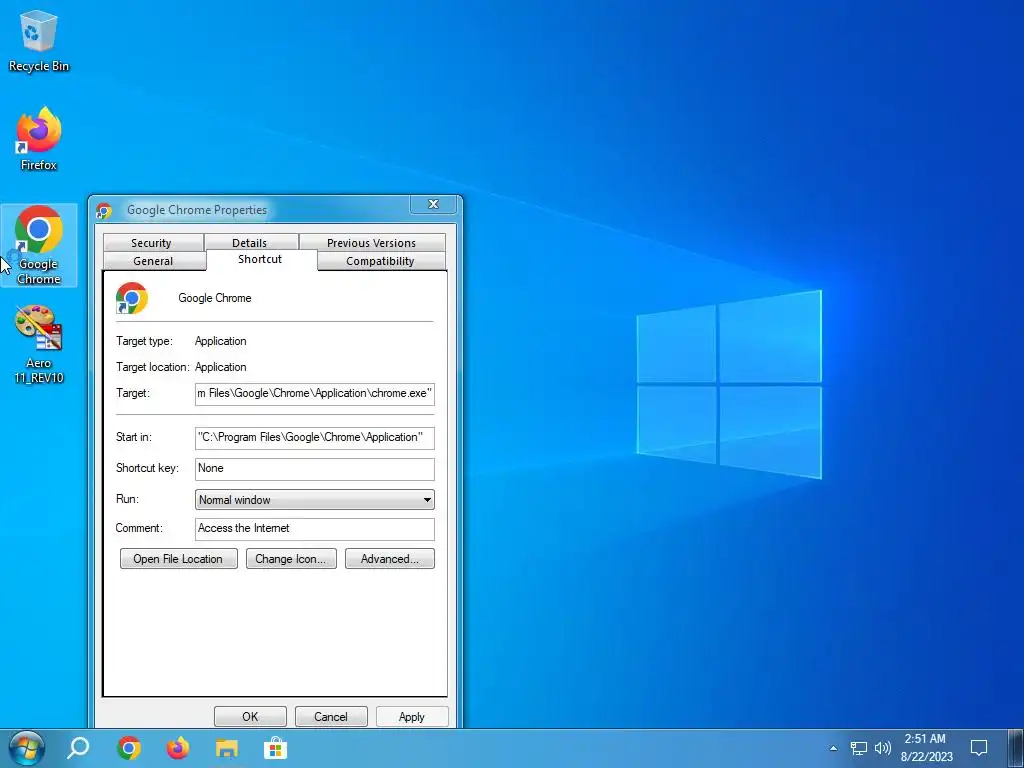Viewport: 1024px width, 768px height.
Task: Open taskbar search magnifier
Action: pyautogui.click(x=78, y=748)
